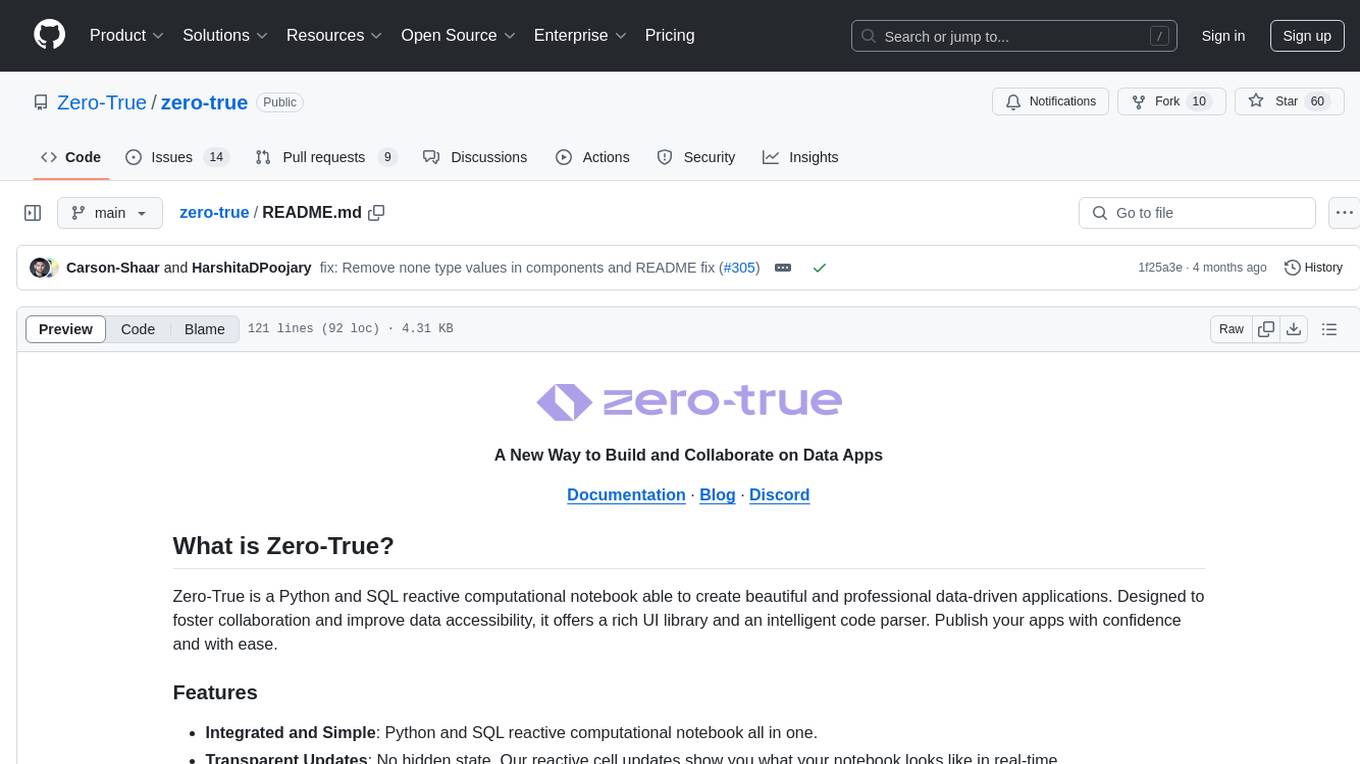Switch to Code view of README

point(138,329)
